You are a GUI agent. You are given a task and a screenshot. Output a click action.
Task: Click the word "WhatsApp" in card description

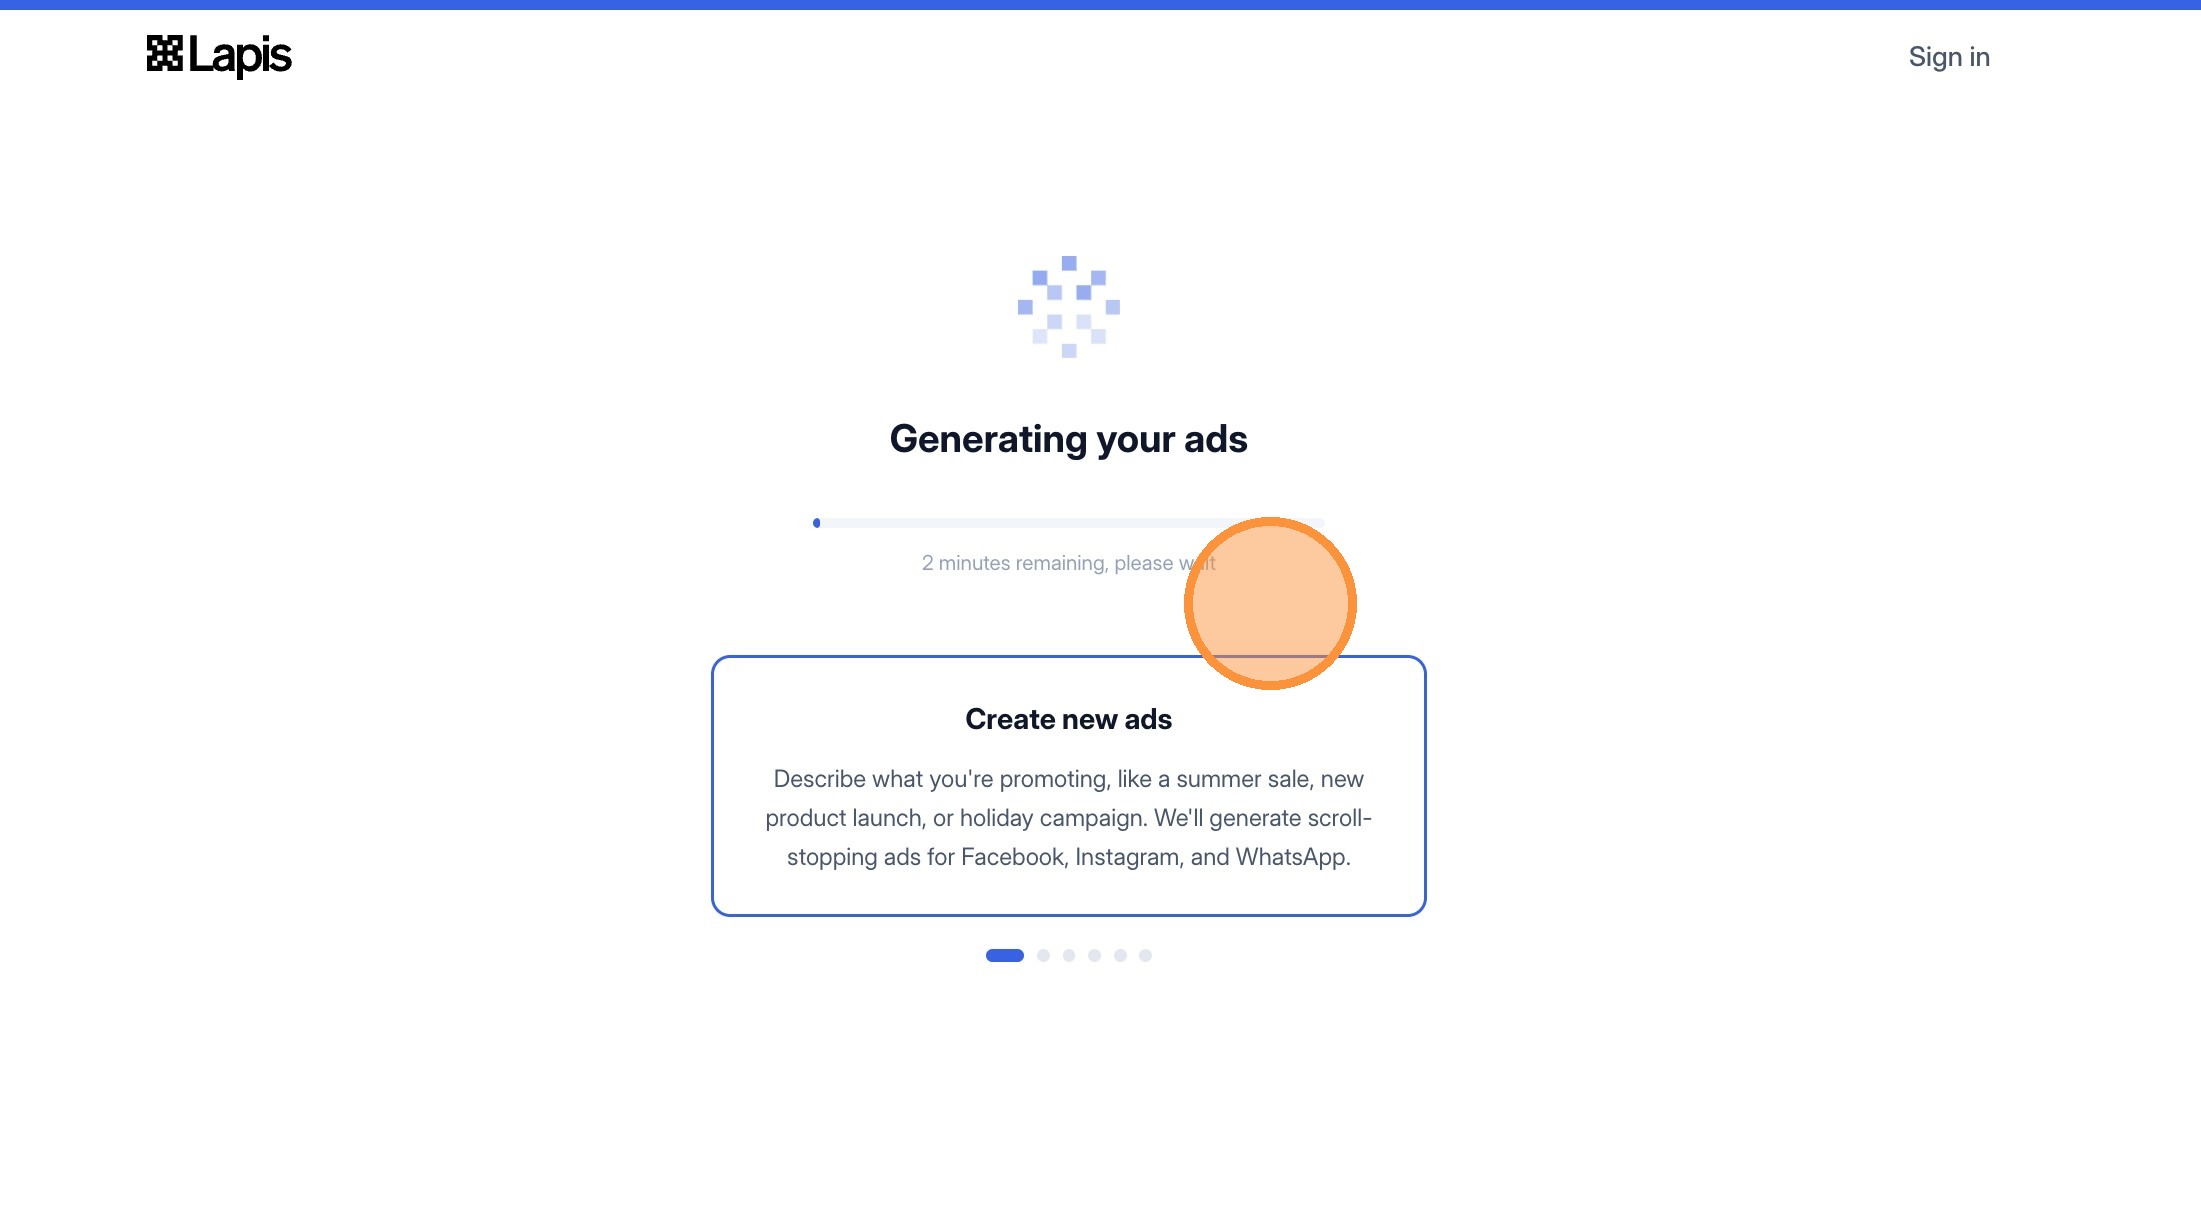[1292, 857]
